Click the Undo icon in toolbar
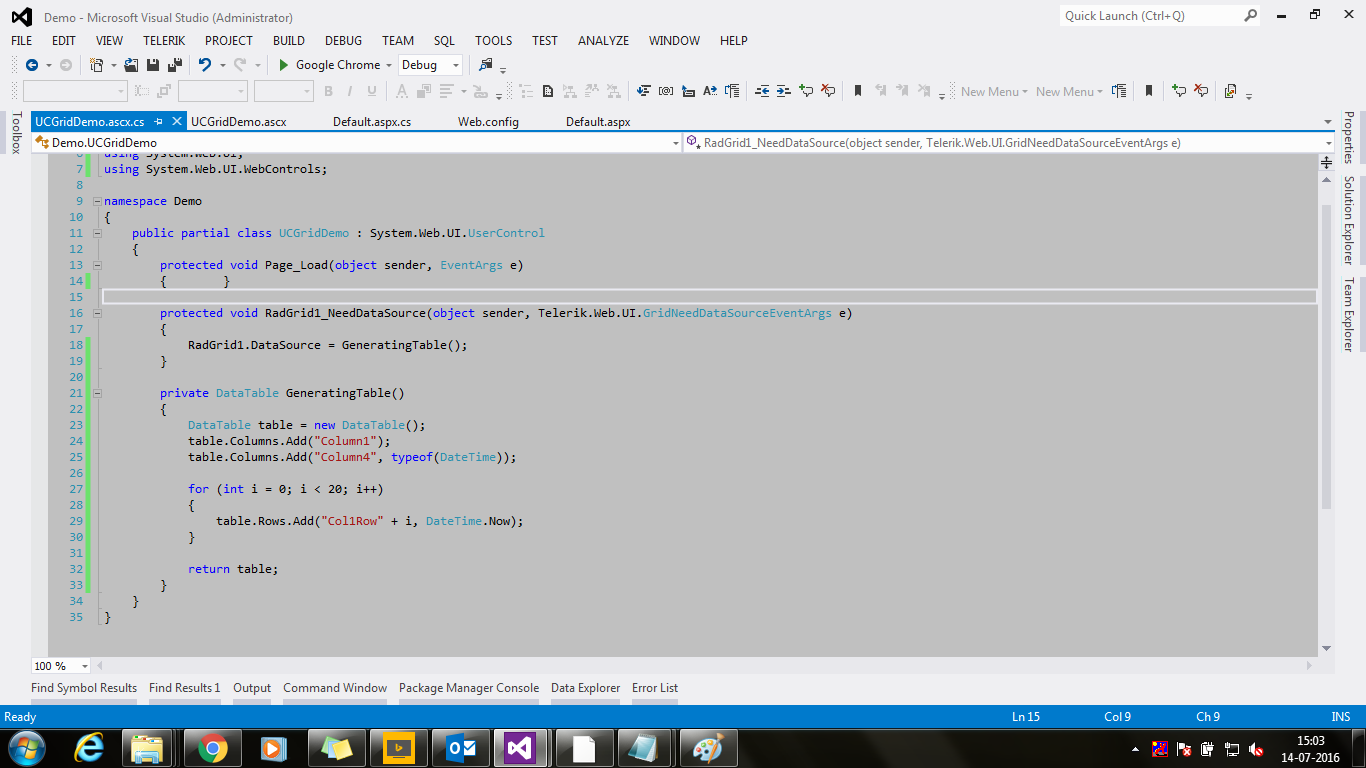Screen dimensions: 1366x768 [x=204, y=65]
